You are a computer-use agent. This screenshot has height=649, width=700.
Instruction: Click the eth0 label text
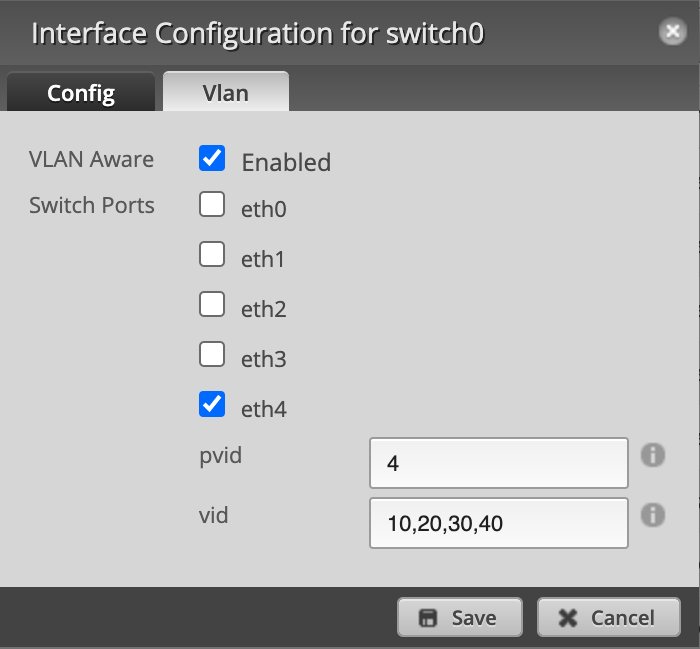point(264,209)
